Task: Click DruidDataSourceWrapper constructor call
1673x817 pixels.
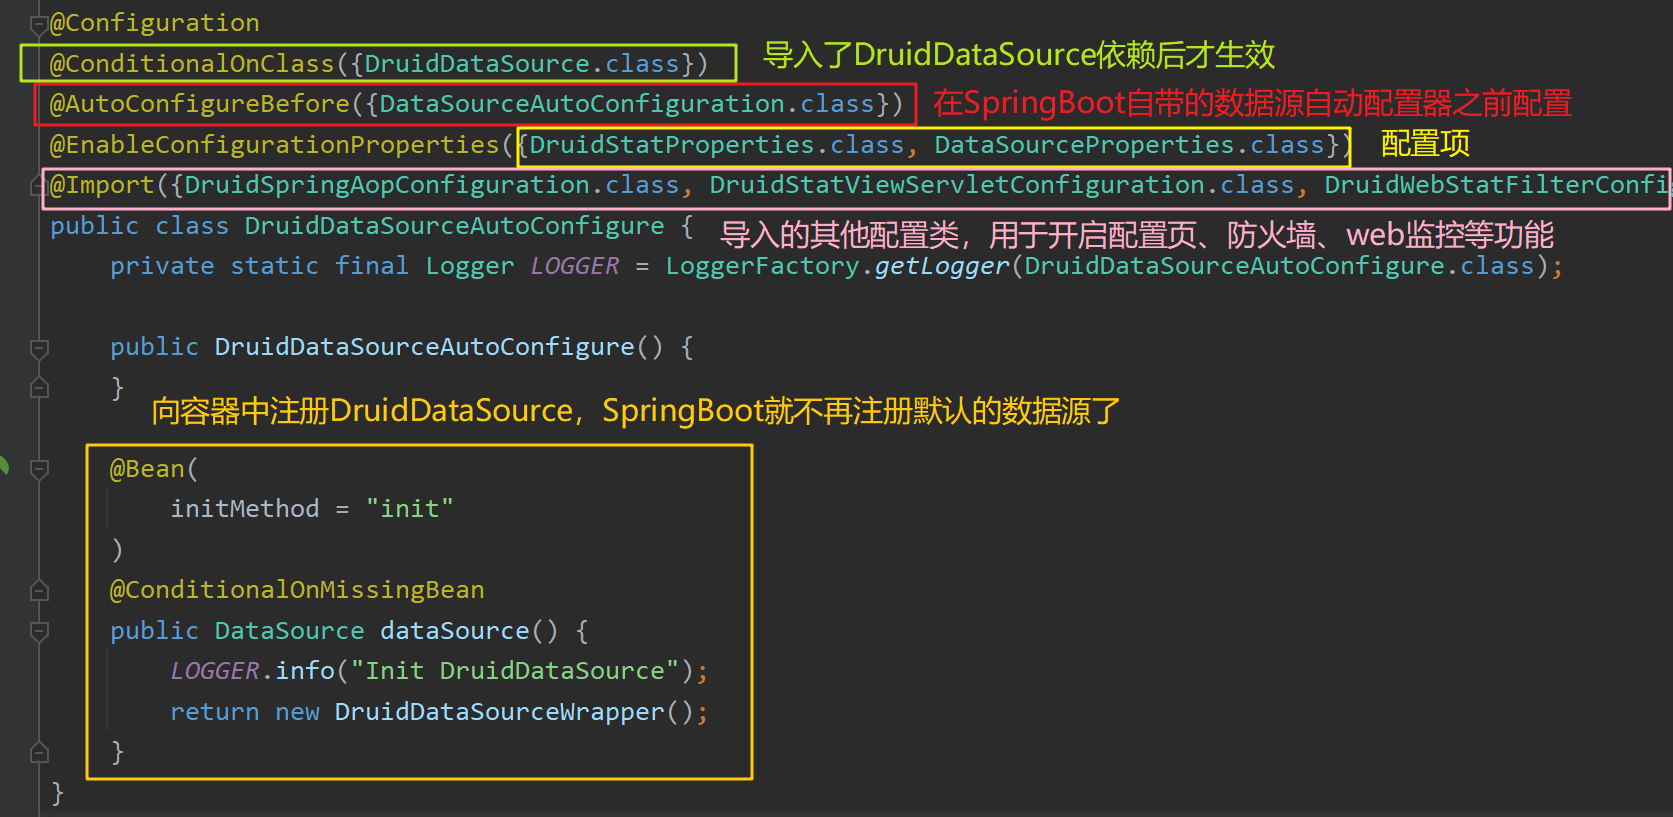Action: tap(499, 712)
